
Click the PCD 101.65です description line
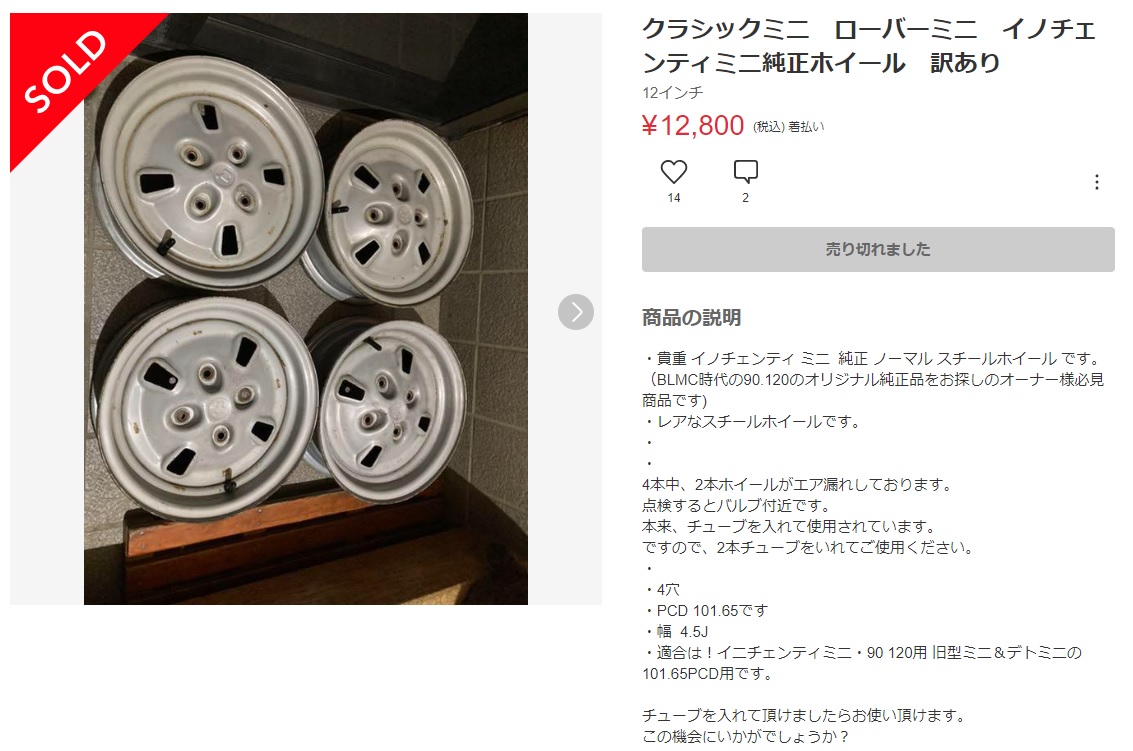click(x=705, y=611)
